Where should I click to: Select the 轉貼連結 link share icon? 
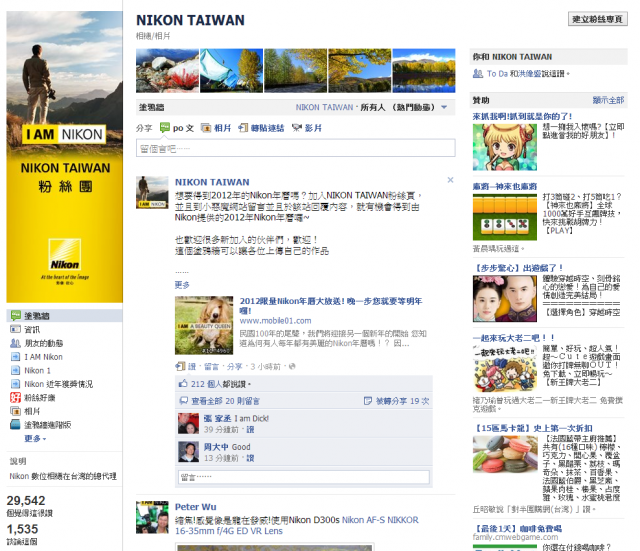(243, 128)
